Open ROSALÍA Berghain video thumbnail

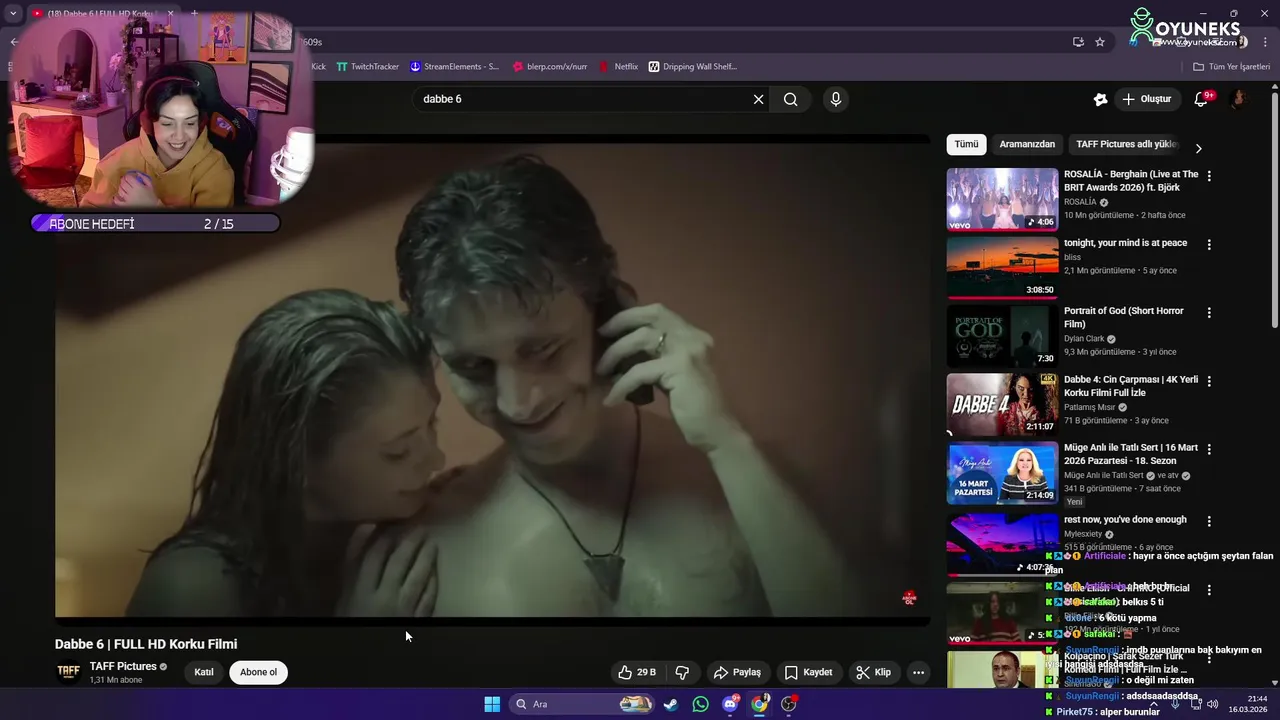click(x=1002, y=199)
